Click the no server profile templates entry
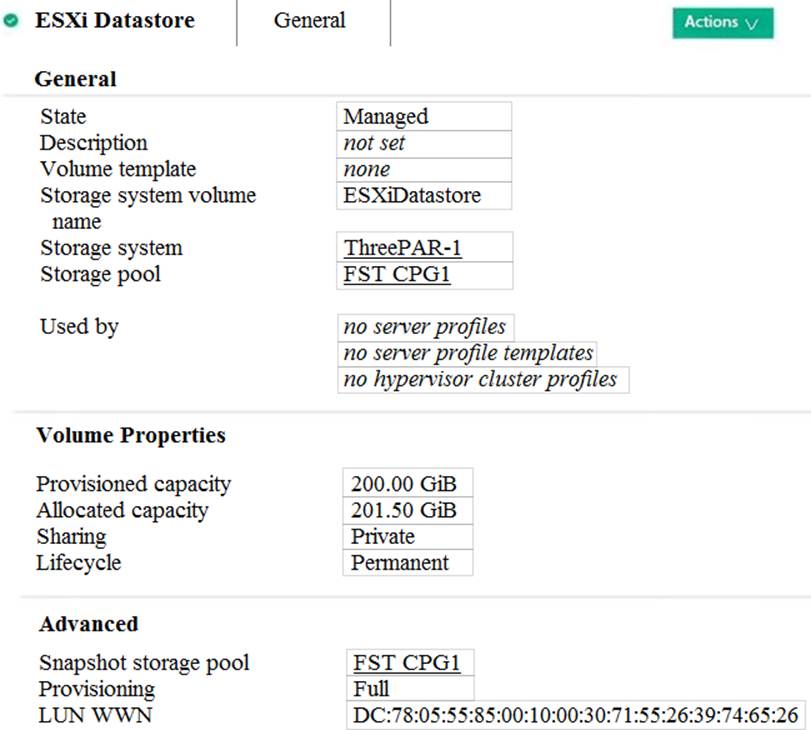This screenshot has width=811, height=730. (x=467, y=353)
